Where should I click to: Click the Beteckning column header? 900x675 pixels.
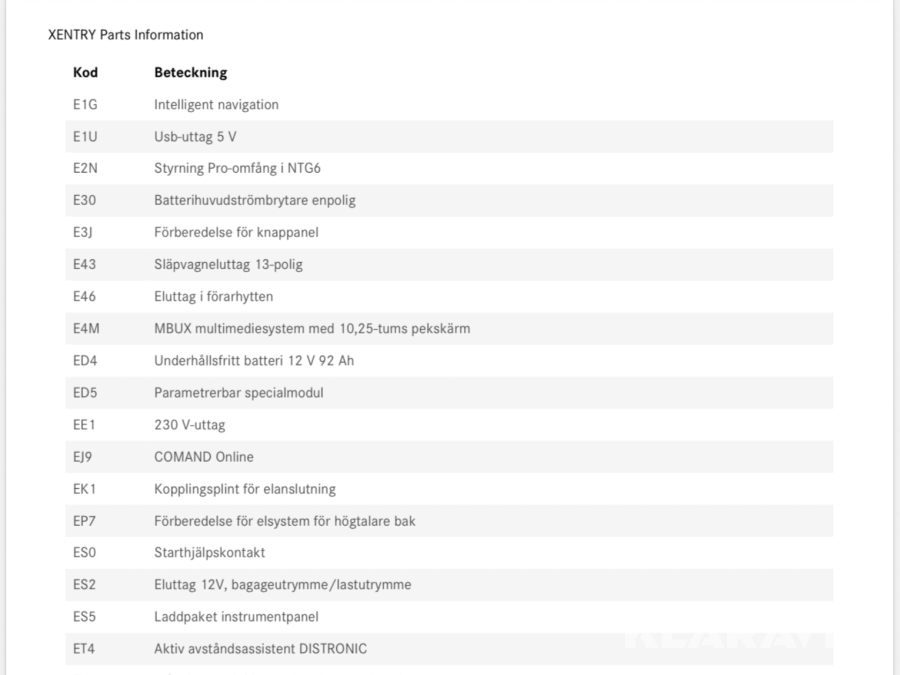190,73
